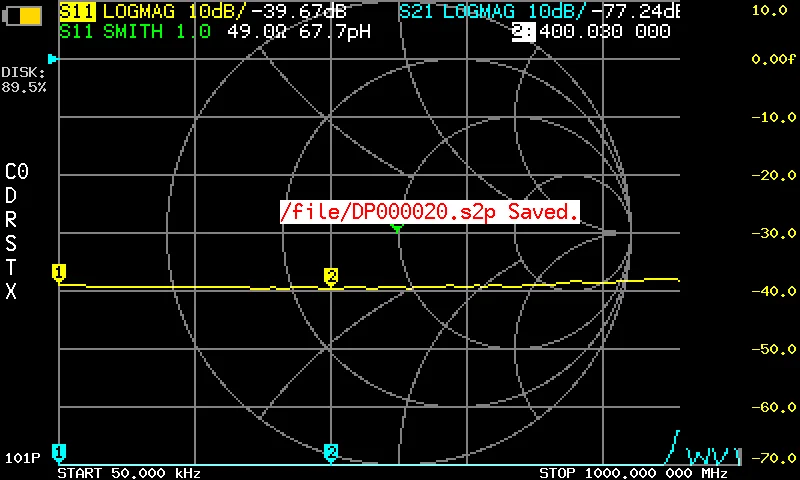This screenshot has width=800, height=480.
Task: Click the -77.24dB S21 value readout
Action: coord(635,11)
